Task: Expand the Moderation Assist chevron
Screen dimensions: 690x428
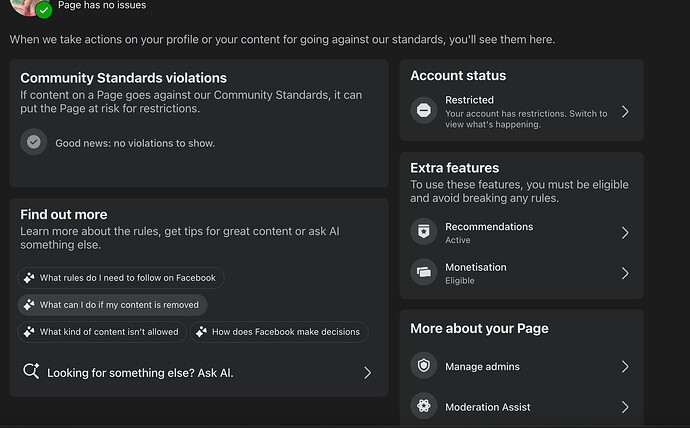Action: point(625,407)
